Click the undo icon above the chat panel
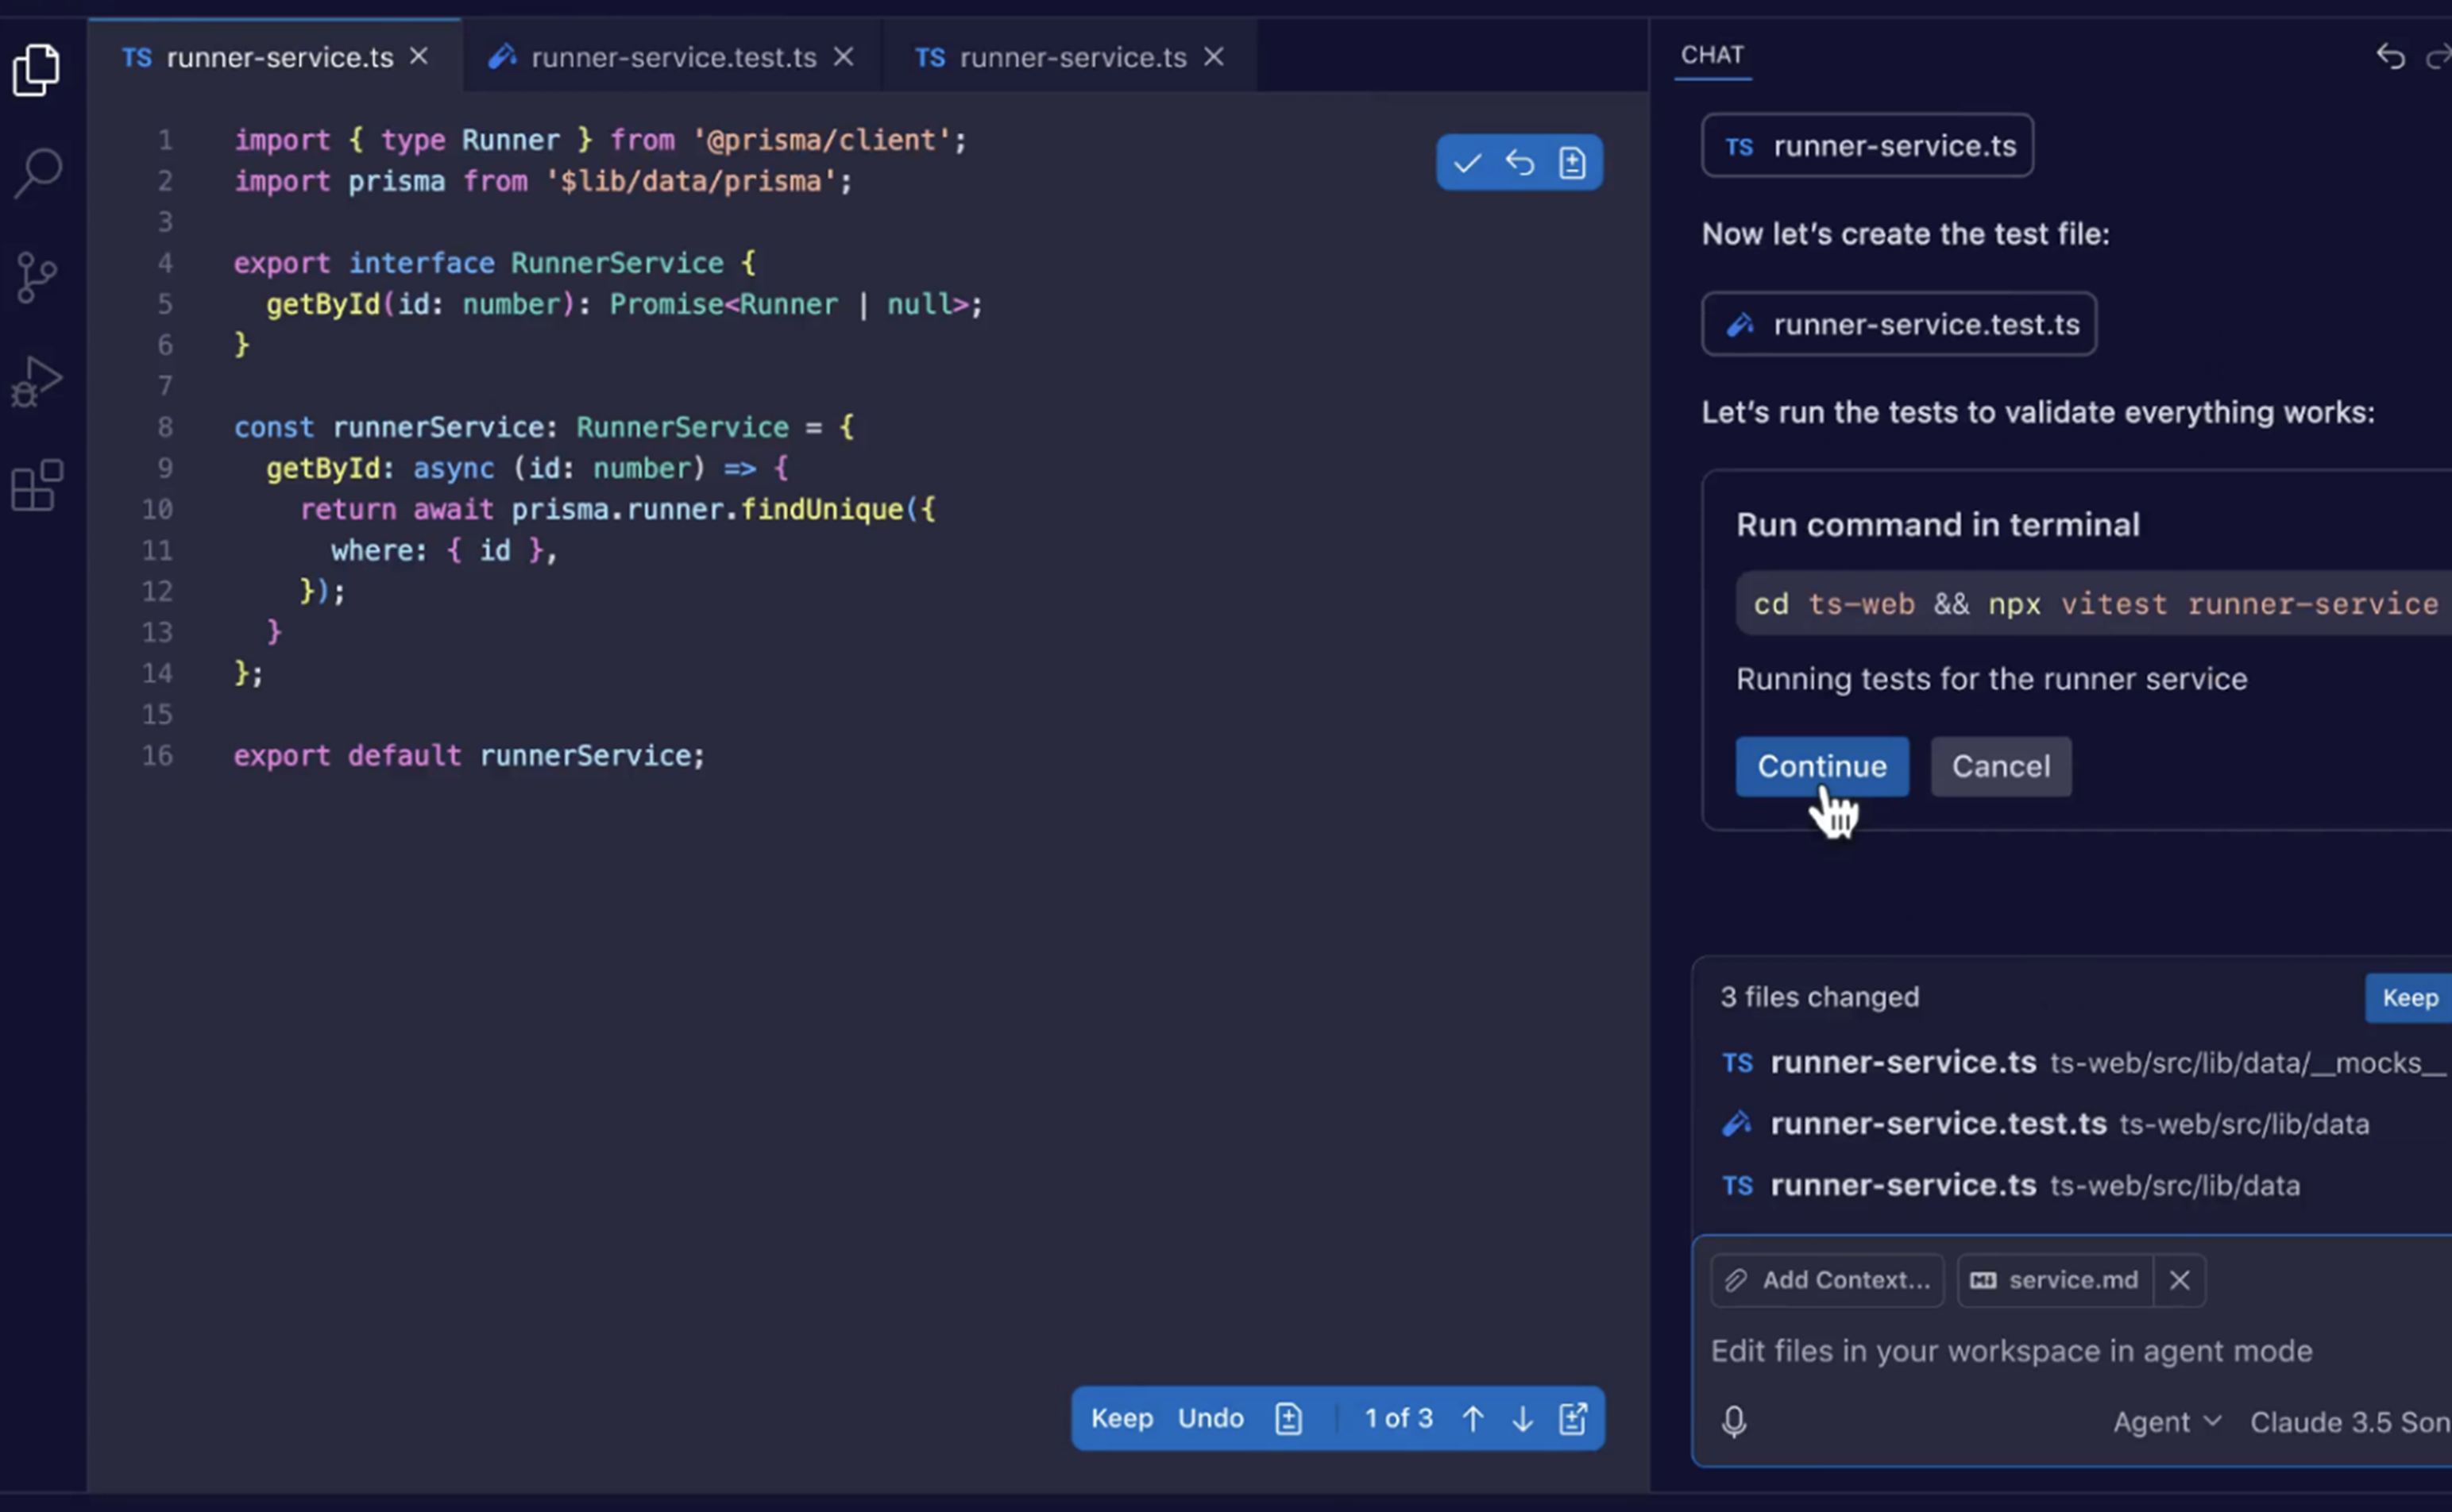The width and height of the screenshot is (2452, 1512). coord(2390,57)
